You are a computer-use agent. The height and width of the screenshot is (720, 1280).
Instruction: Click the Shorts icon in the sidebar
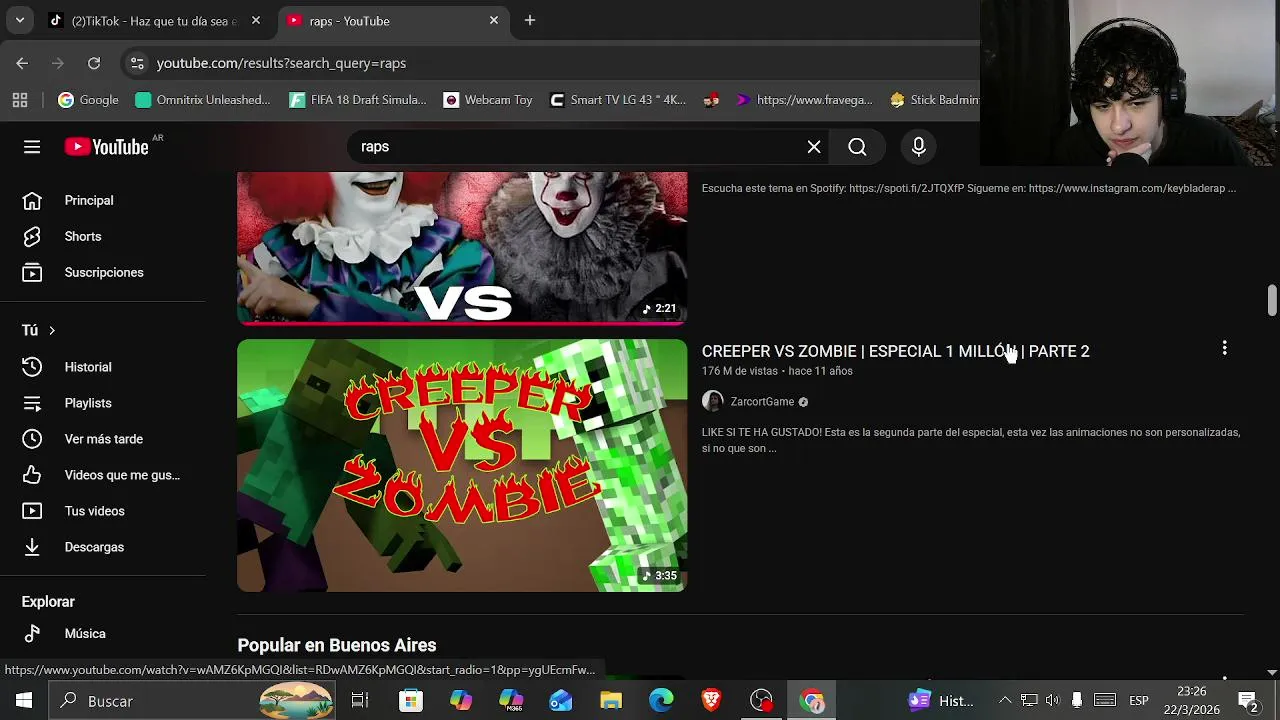click(x=32, y=236)
